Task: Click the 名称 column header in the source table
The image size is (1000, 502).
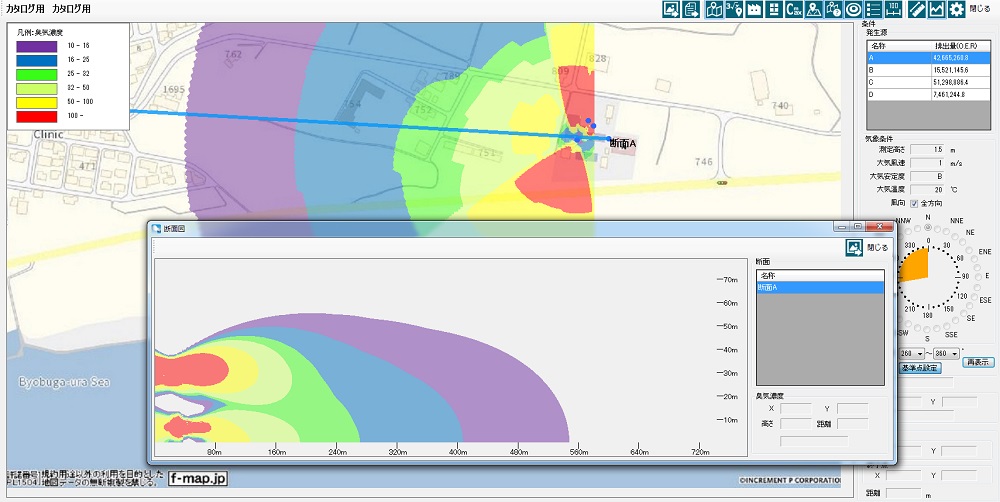Action: (899, 46)
